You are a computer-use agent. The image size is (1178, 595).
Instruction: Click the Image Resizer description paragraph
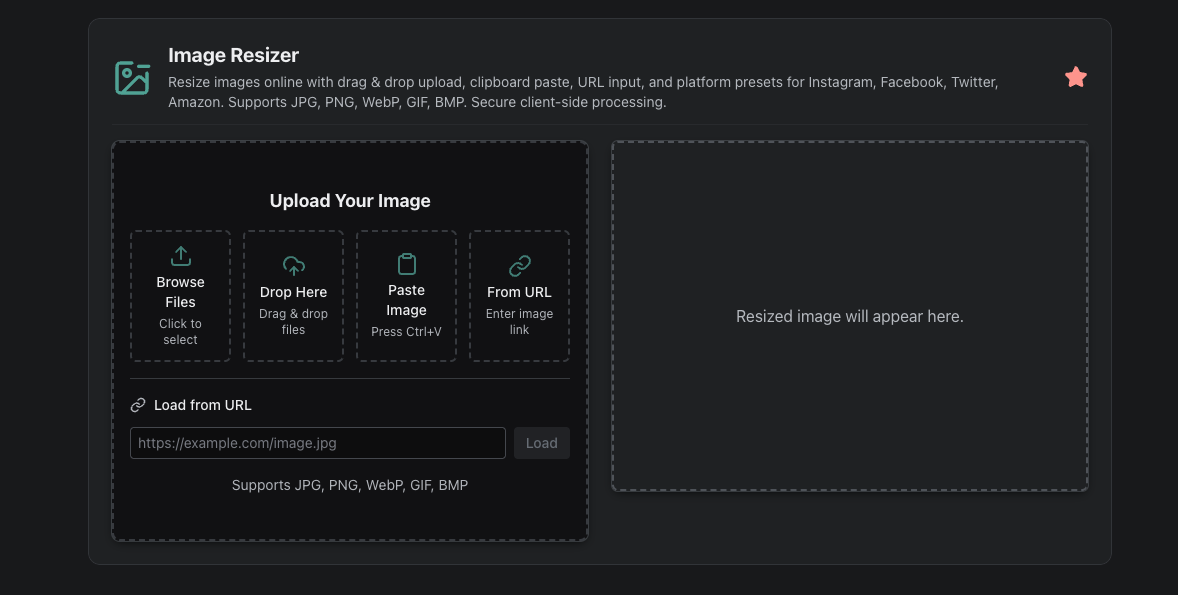(583, 92)
